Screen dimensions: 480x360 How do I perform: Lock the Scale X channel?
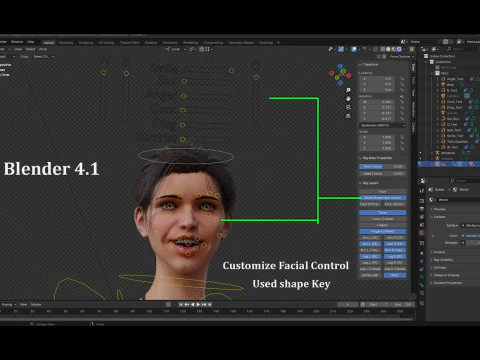[x=402, y=137]
